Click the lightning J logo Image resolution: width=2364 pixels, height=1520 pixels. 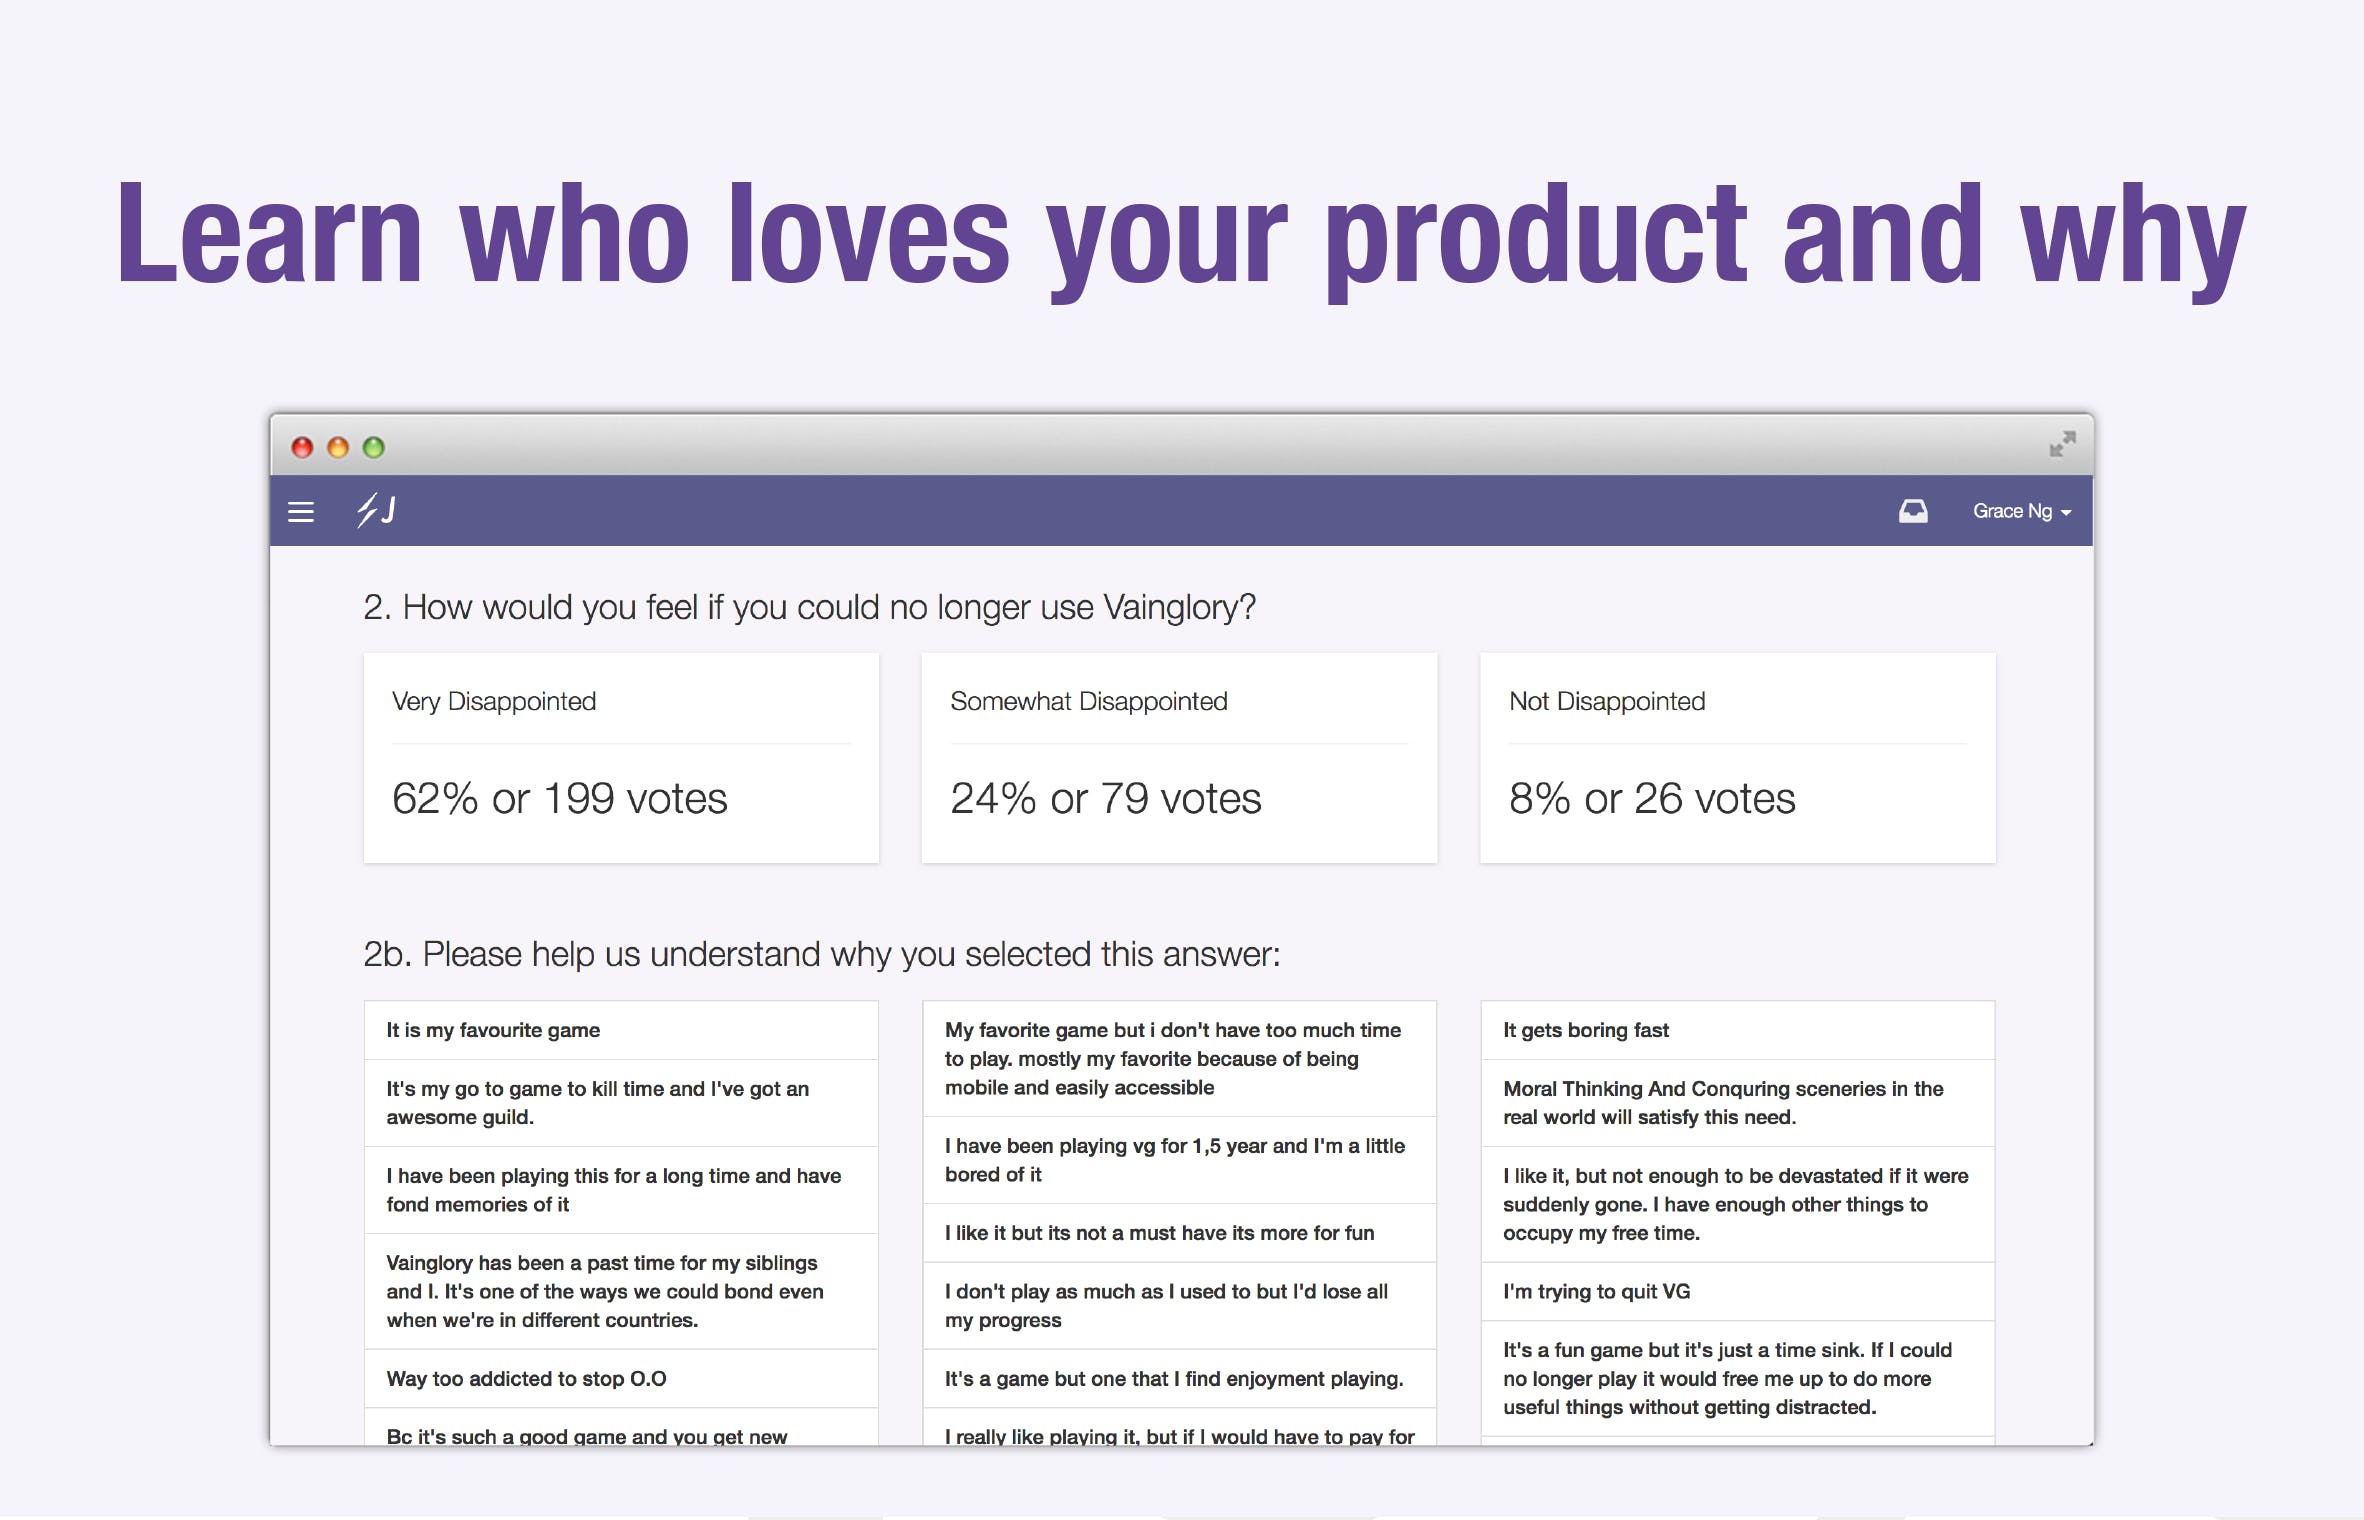pos(376,510)
